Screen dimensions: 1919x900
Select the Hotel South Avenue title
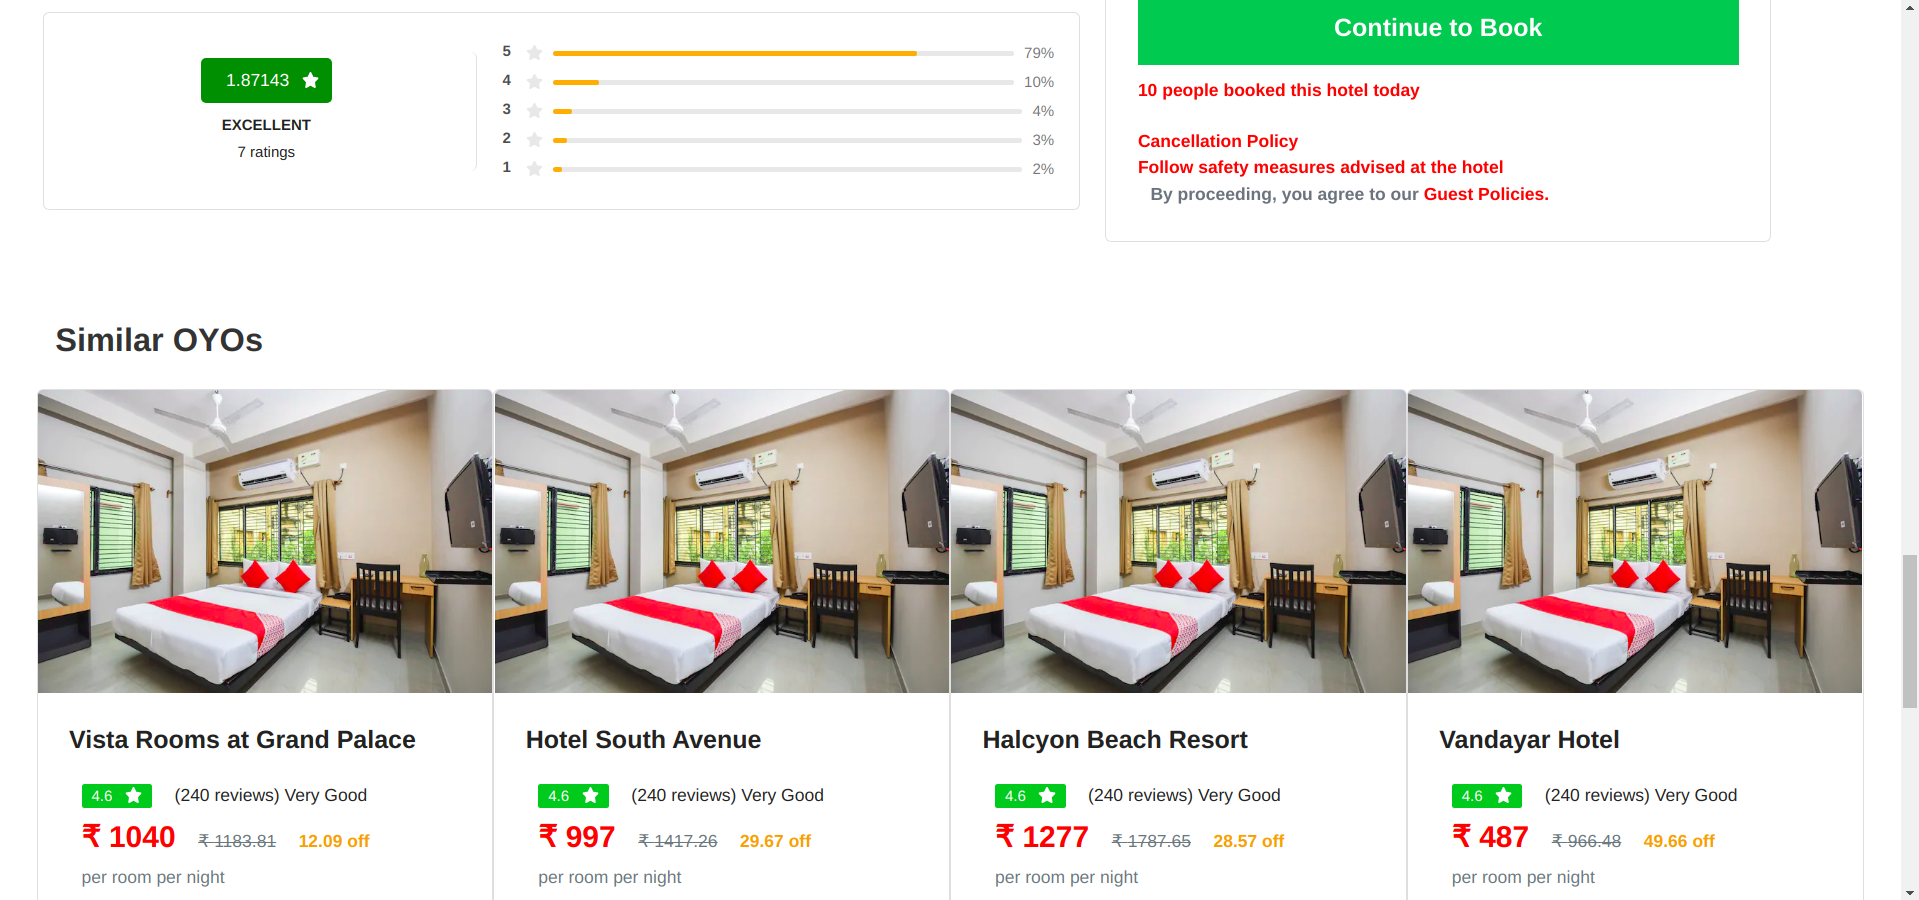coord(643,739)
